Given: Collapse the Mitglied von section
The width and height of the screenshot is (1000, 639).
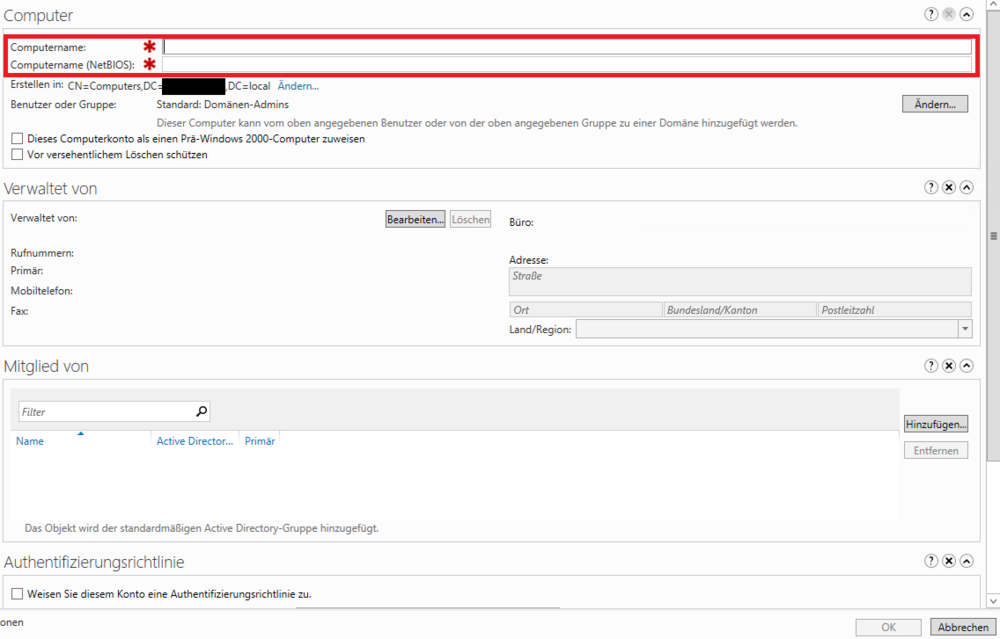Looking at the screenshot, I should [966, 366].
